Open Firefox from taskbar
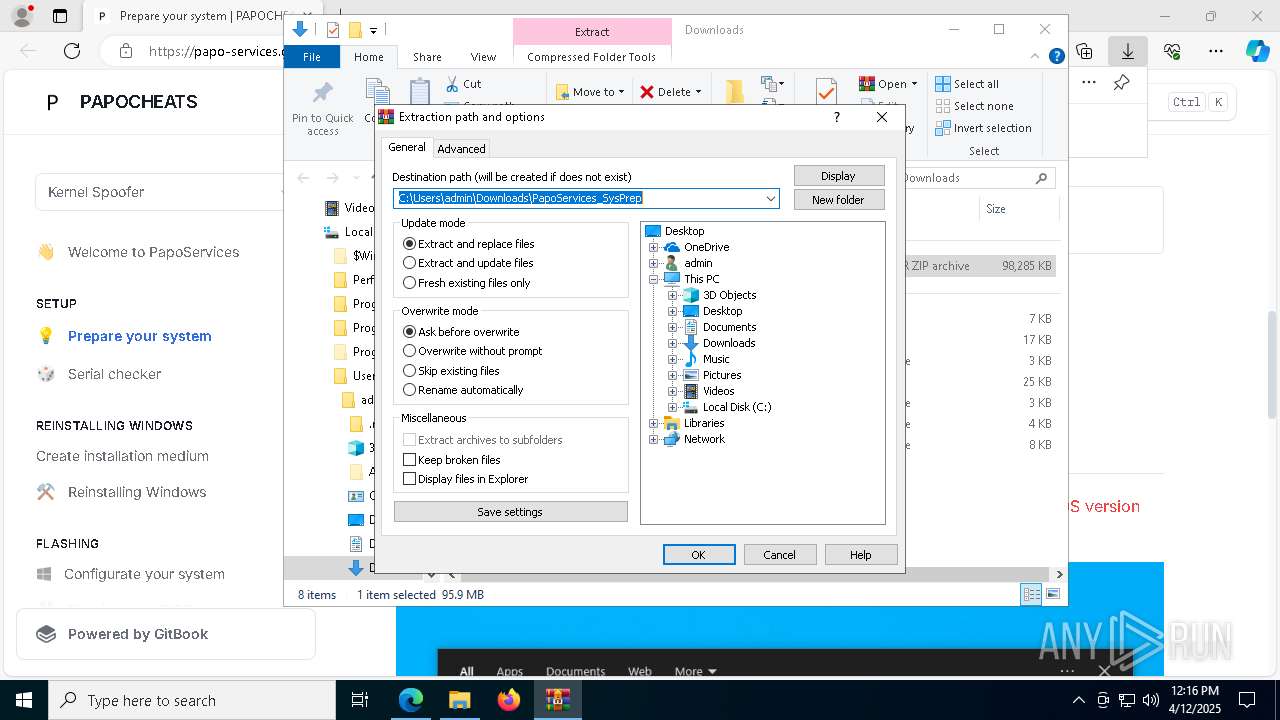Image resolution: width=1280 pixels, height=720 pixels. [509, 700]
